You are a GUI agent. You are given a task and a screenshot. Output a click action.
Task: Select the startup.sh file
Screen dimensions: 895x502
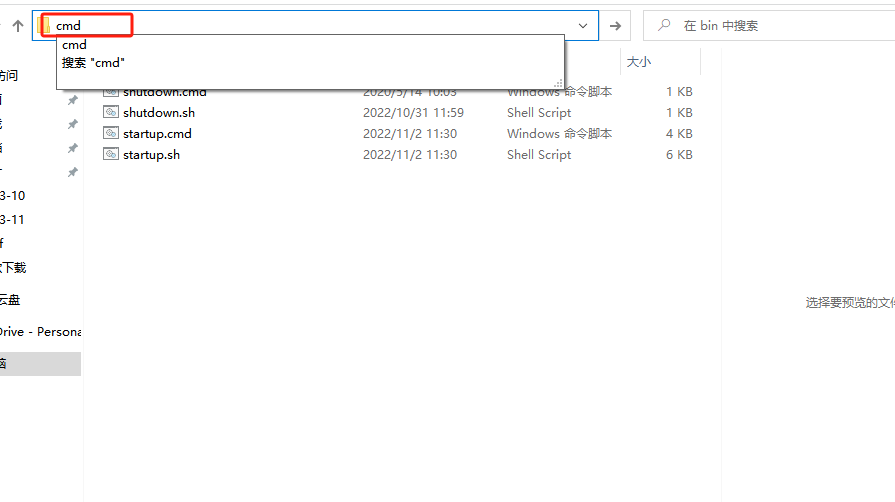[151, 155]
